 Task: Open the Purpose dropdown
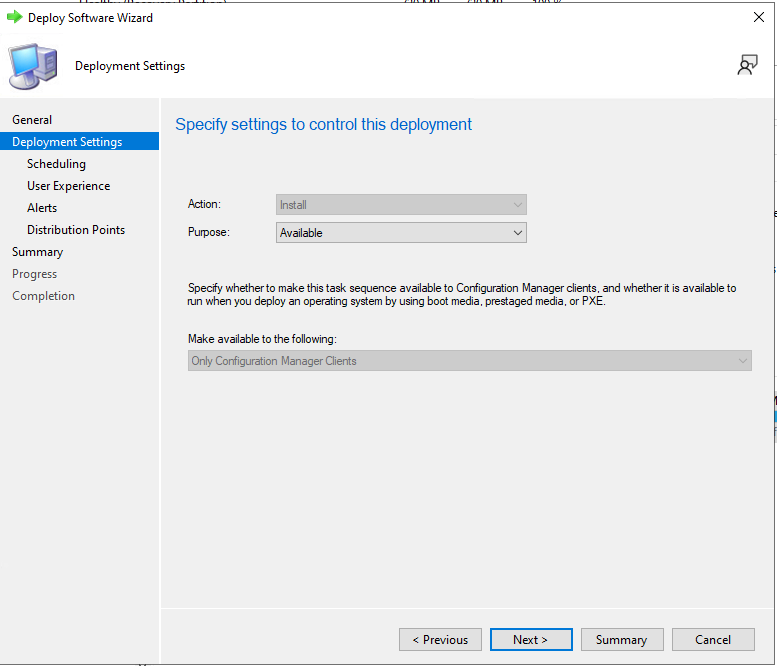[401, 233]
